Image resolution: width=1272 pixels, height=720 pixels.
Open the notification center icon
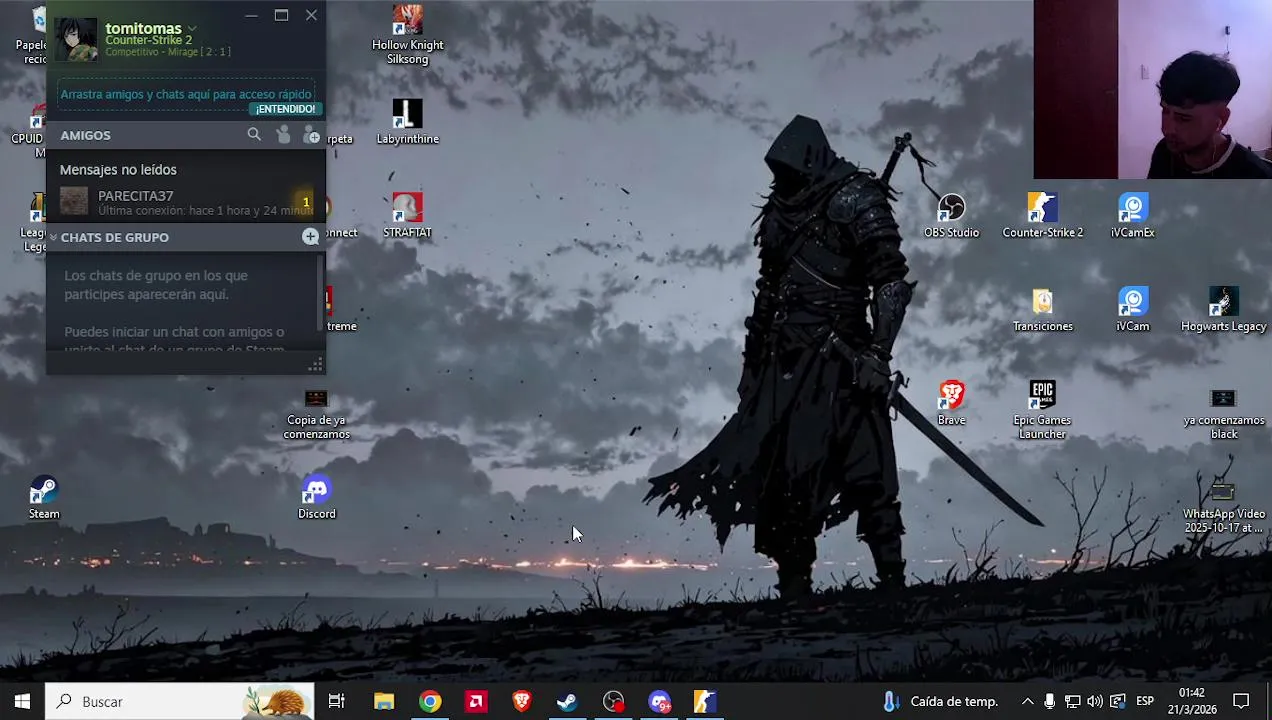click(x=1241, y=702)
